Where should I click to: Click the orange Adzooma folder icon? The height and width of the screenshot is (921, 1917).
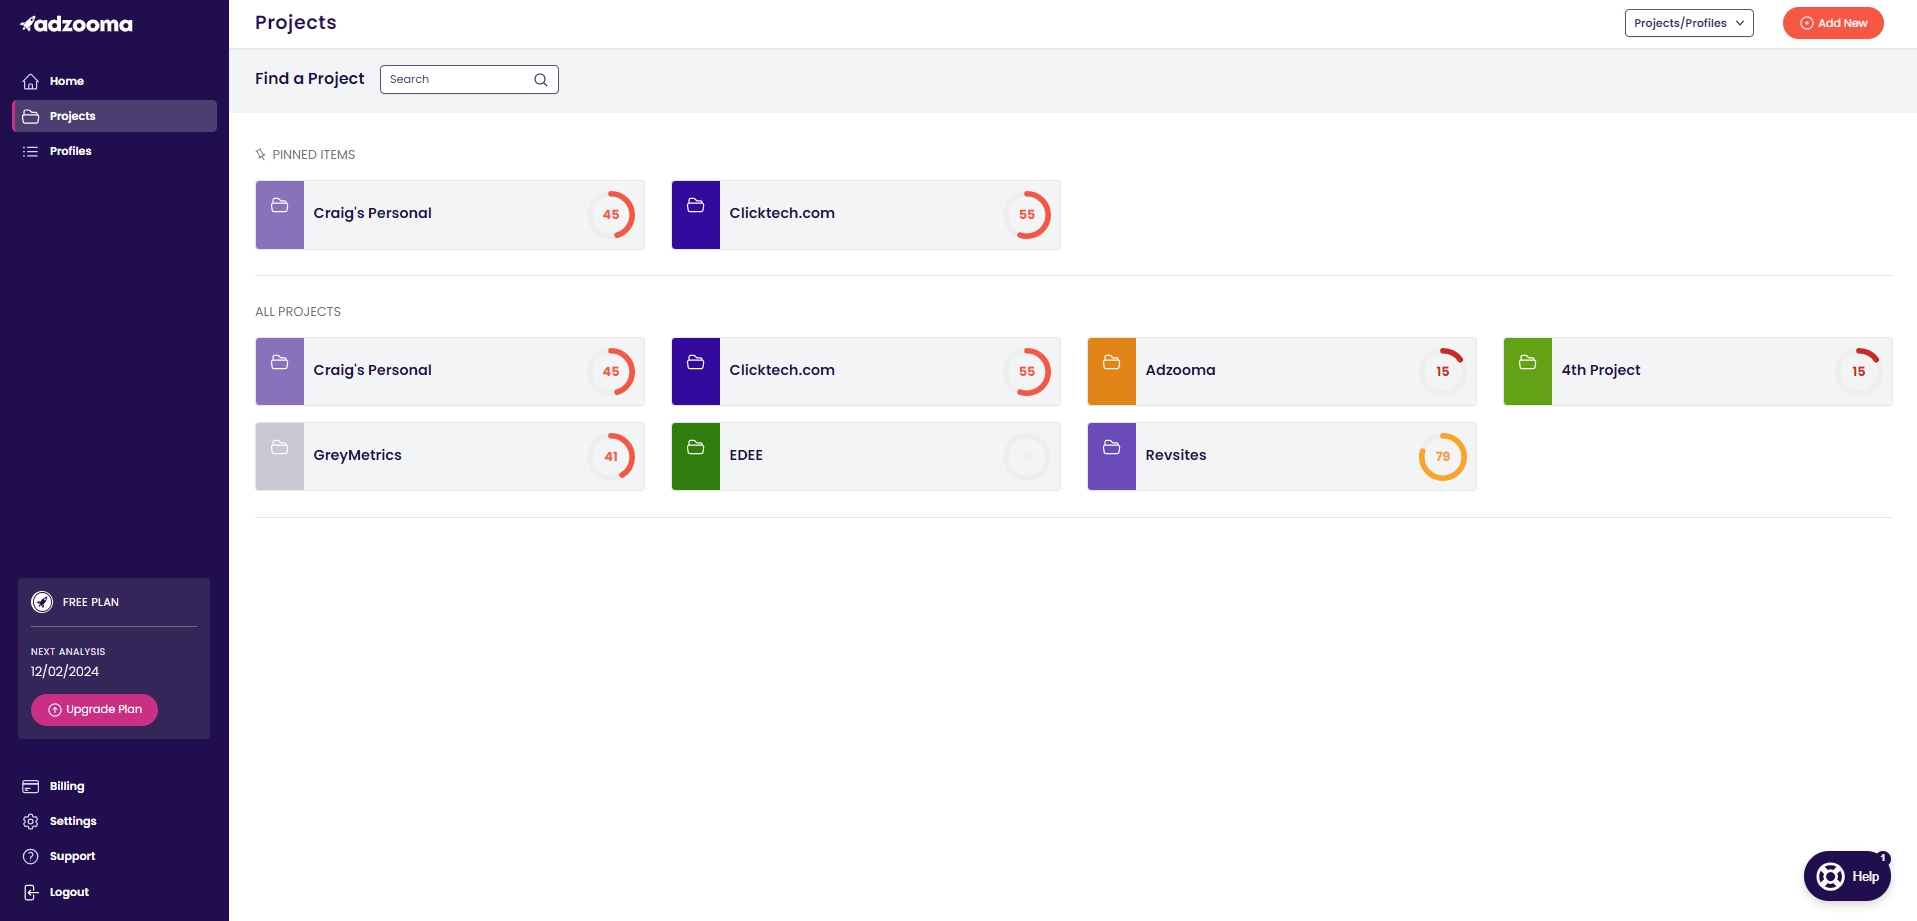(x=1112, y=362)
